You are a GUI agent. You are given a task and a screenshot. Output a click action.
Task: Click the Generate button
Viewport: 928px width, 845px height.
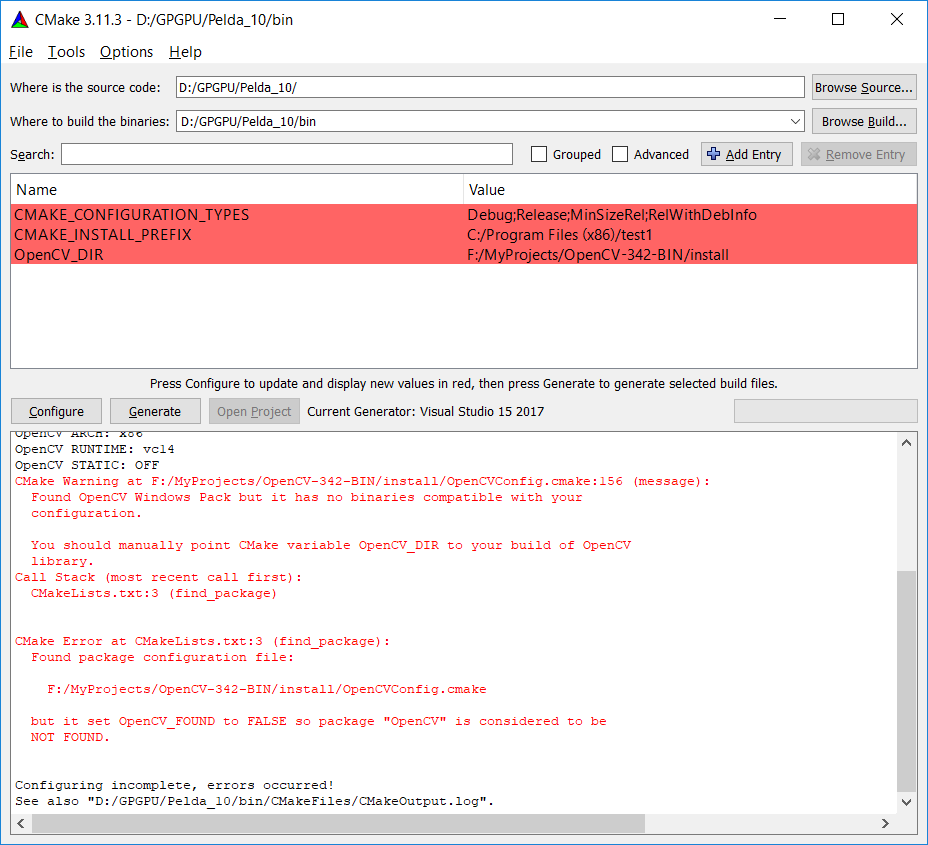click(155, 411)
